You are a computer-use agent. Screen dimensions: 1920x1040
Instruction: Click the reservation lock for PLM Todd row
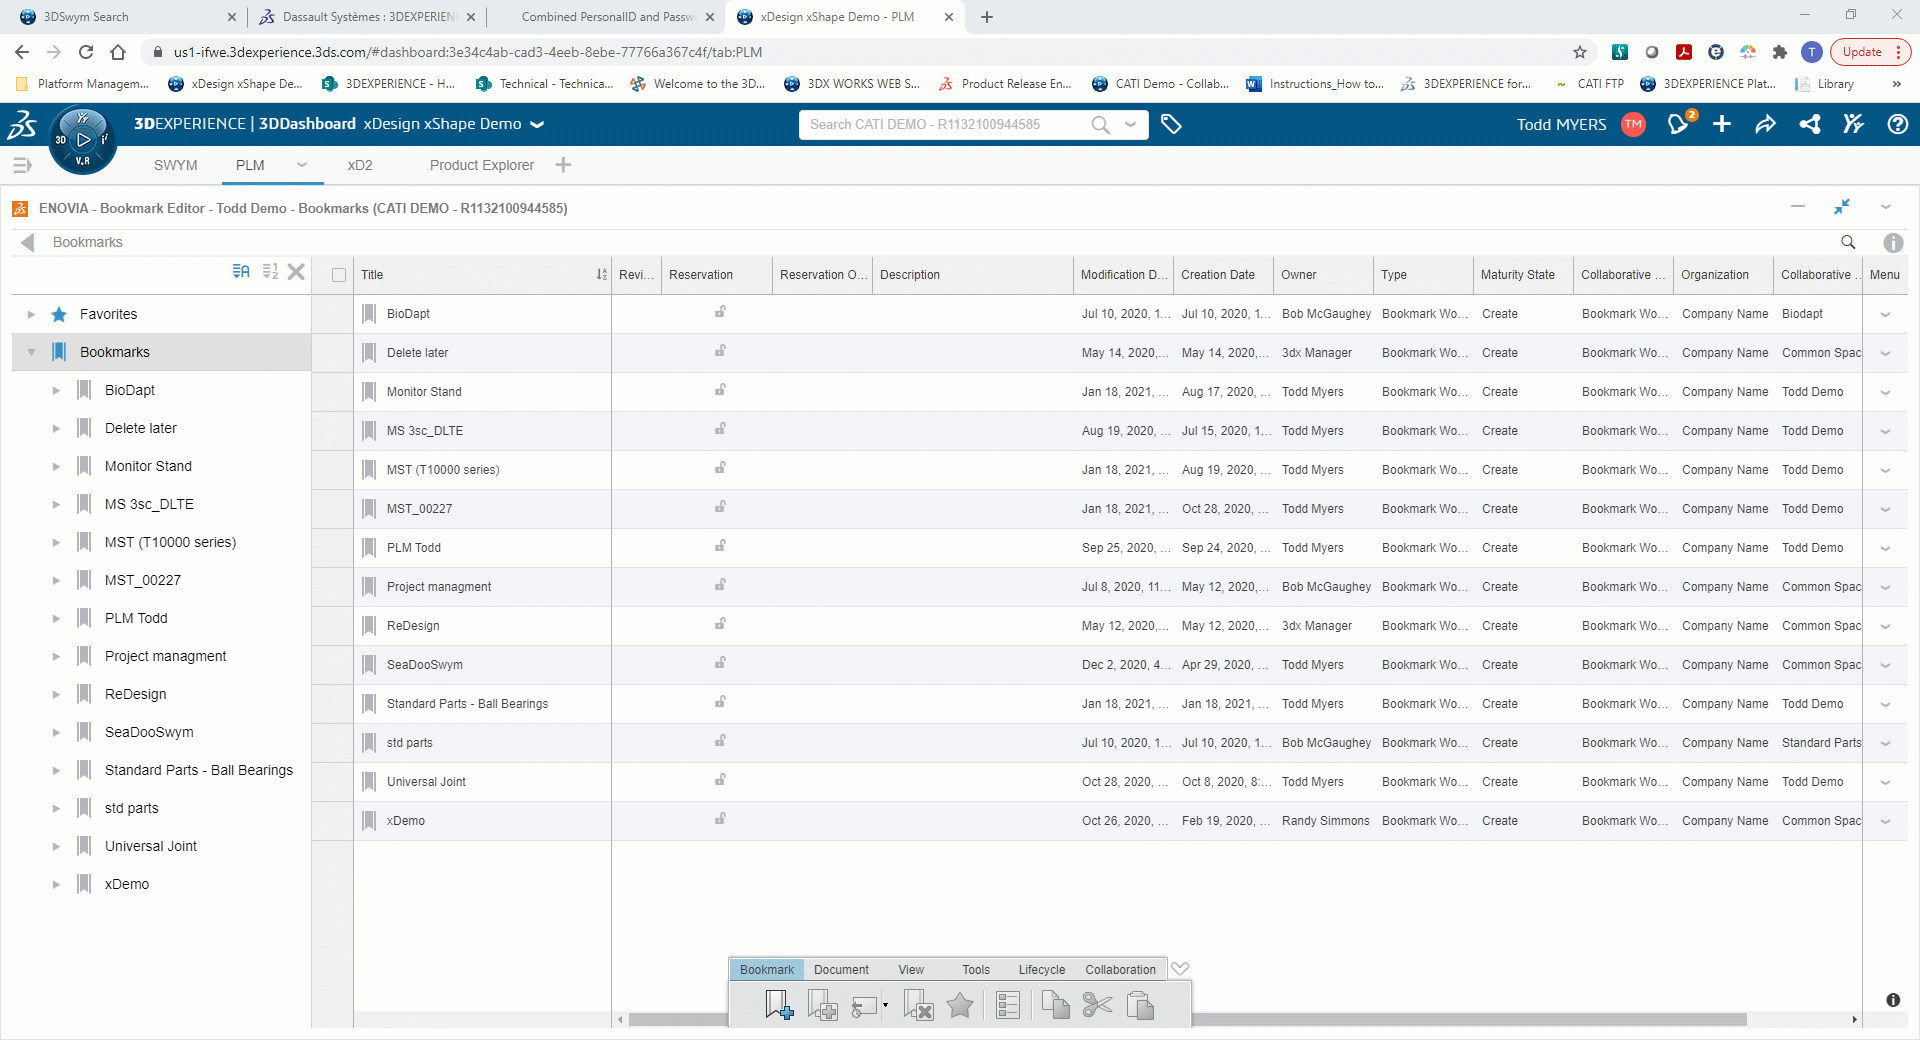point(720,546)
